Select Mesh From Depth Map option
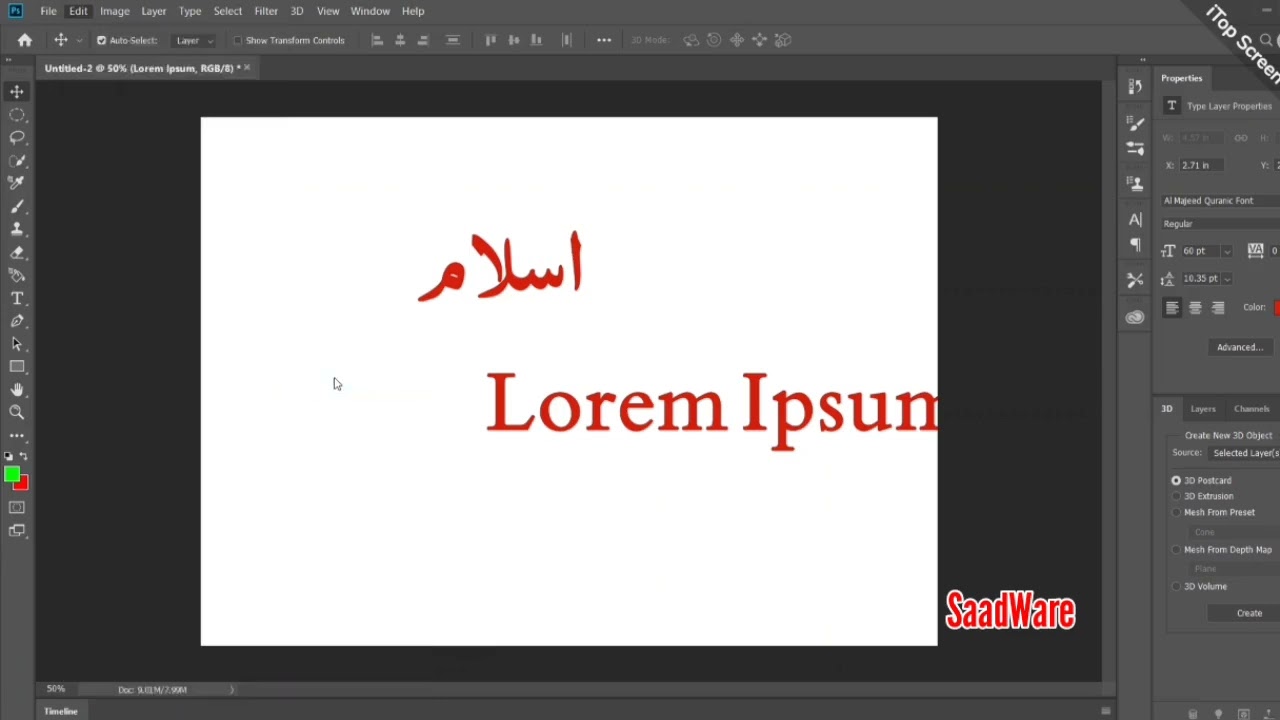The image size is (1280, 720). tap(1176, 550)
